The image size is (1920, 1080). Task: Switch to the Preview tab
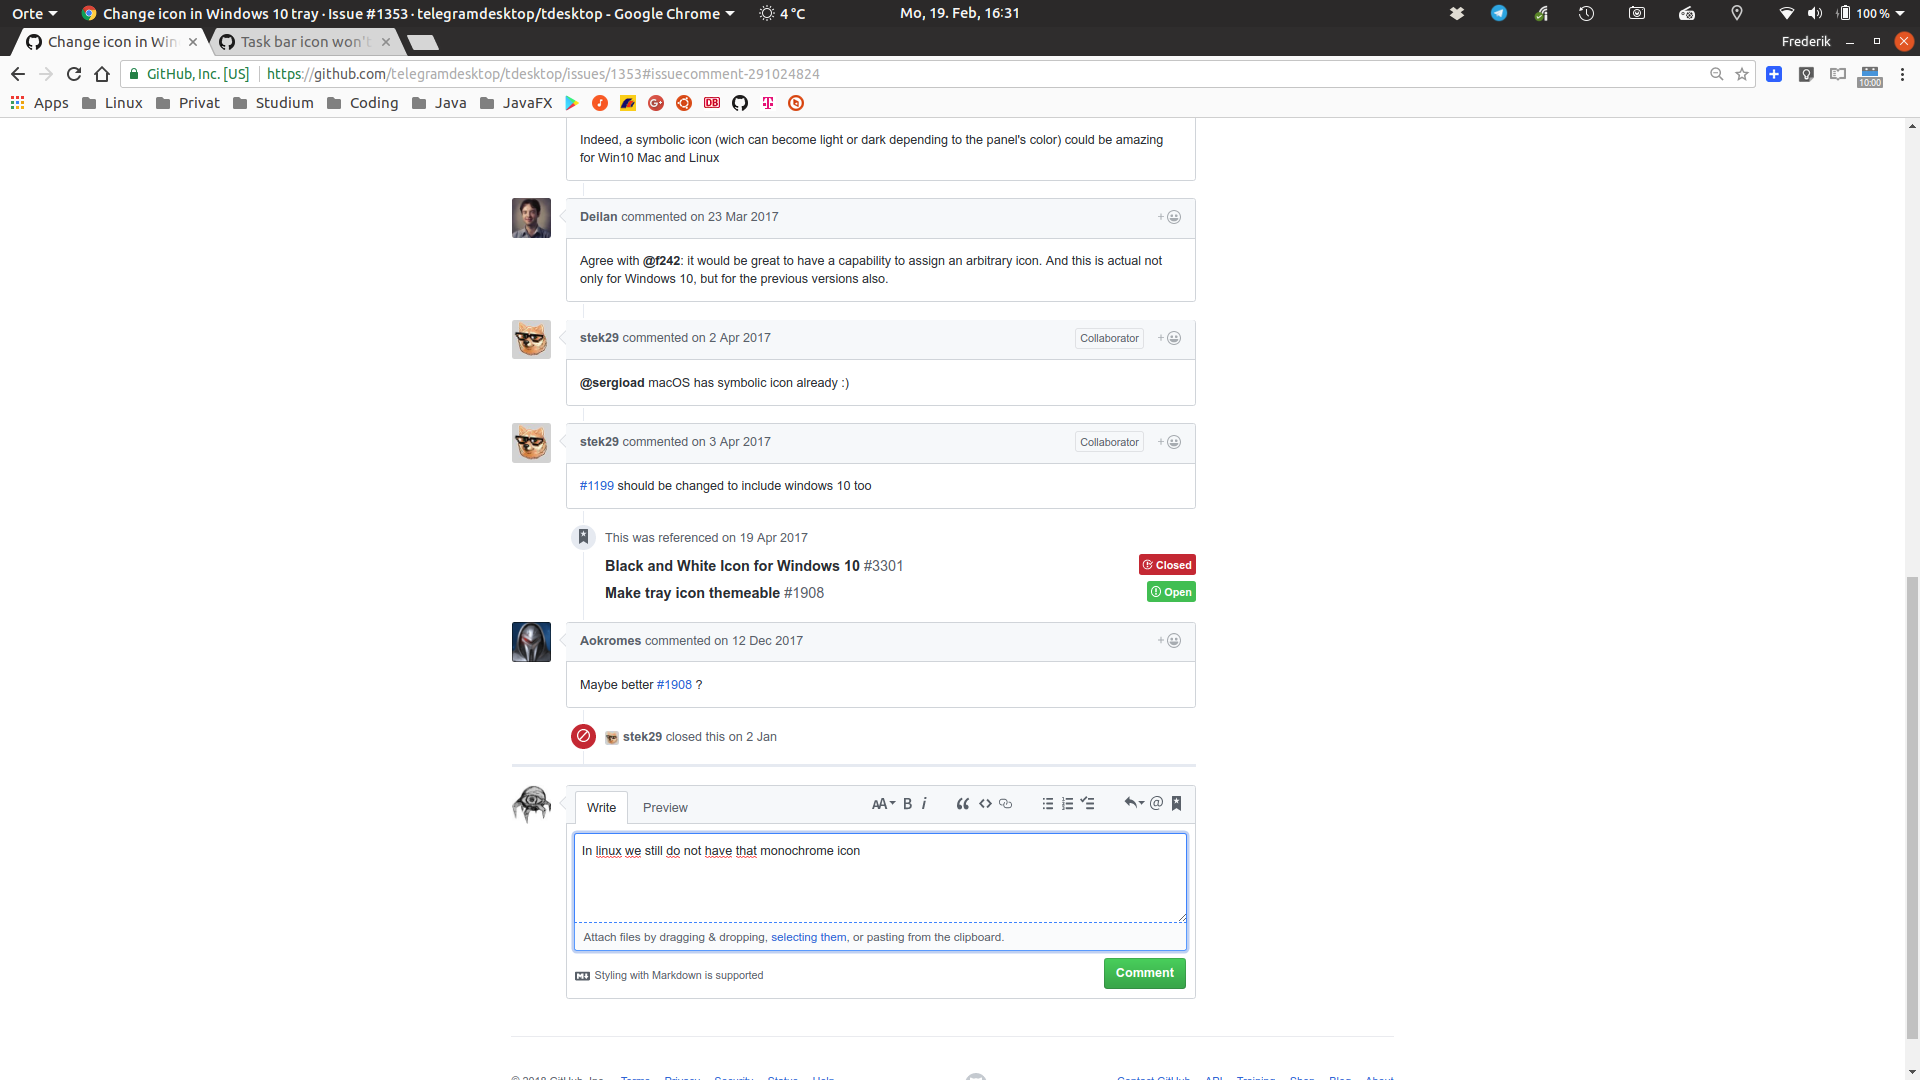(x=665, y=808)
